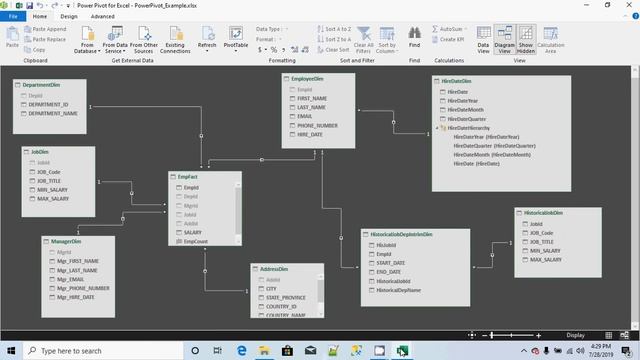
Task: Switch to the Advanced tab
Action: (102, 16)
